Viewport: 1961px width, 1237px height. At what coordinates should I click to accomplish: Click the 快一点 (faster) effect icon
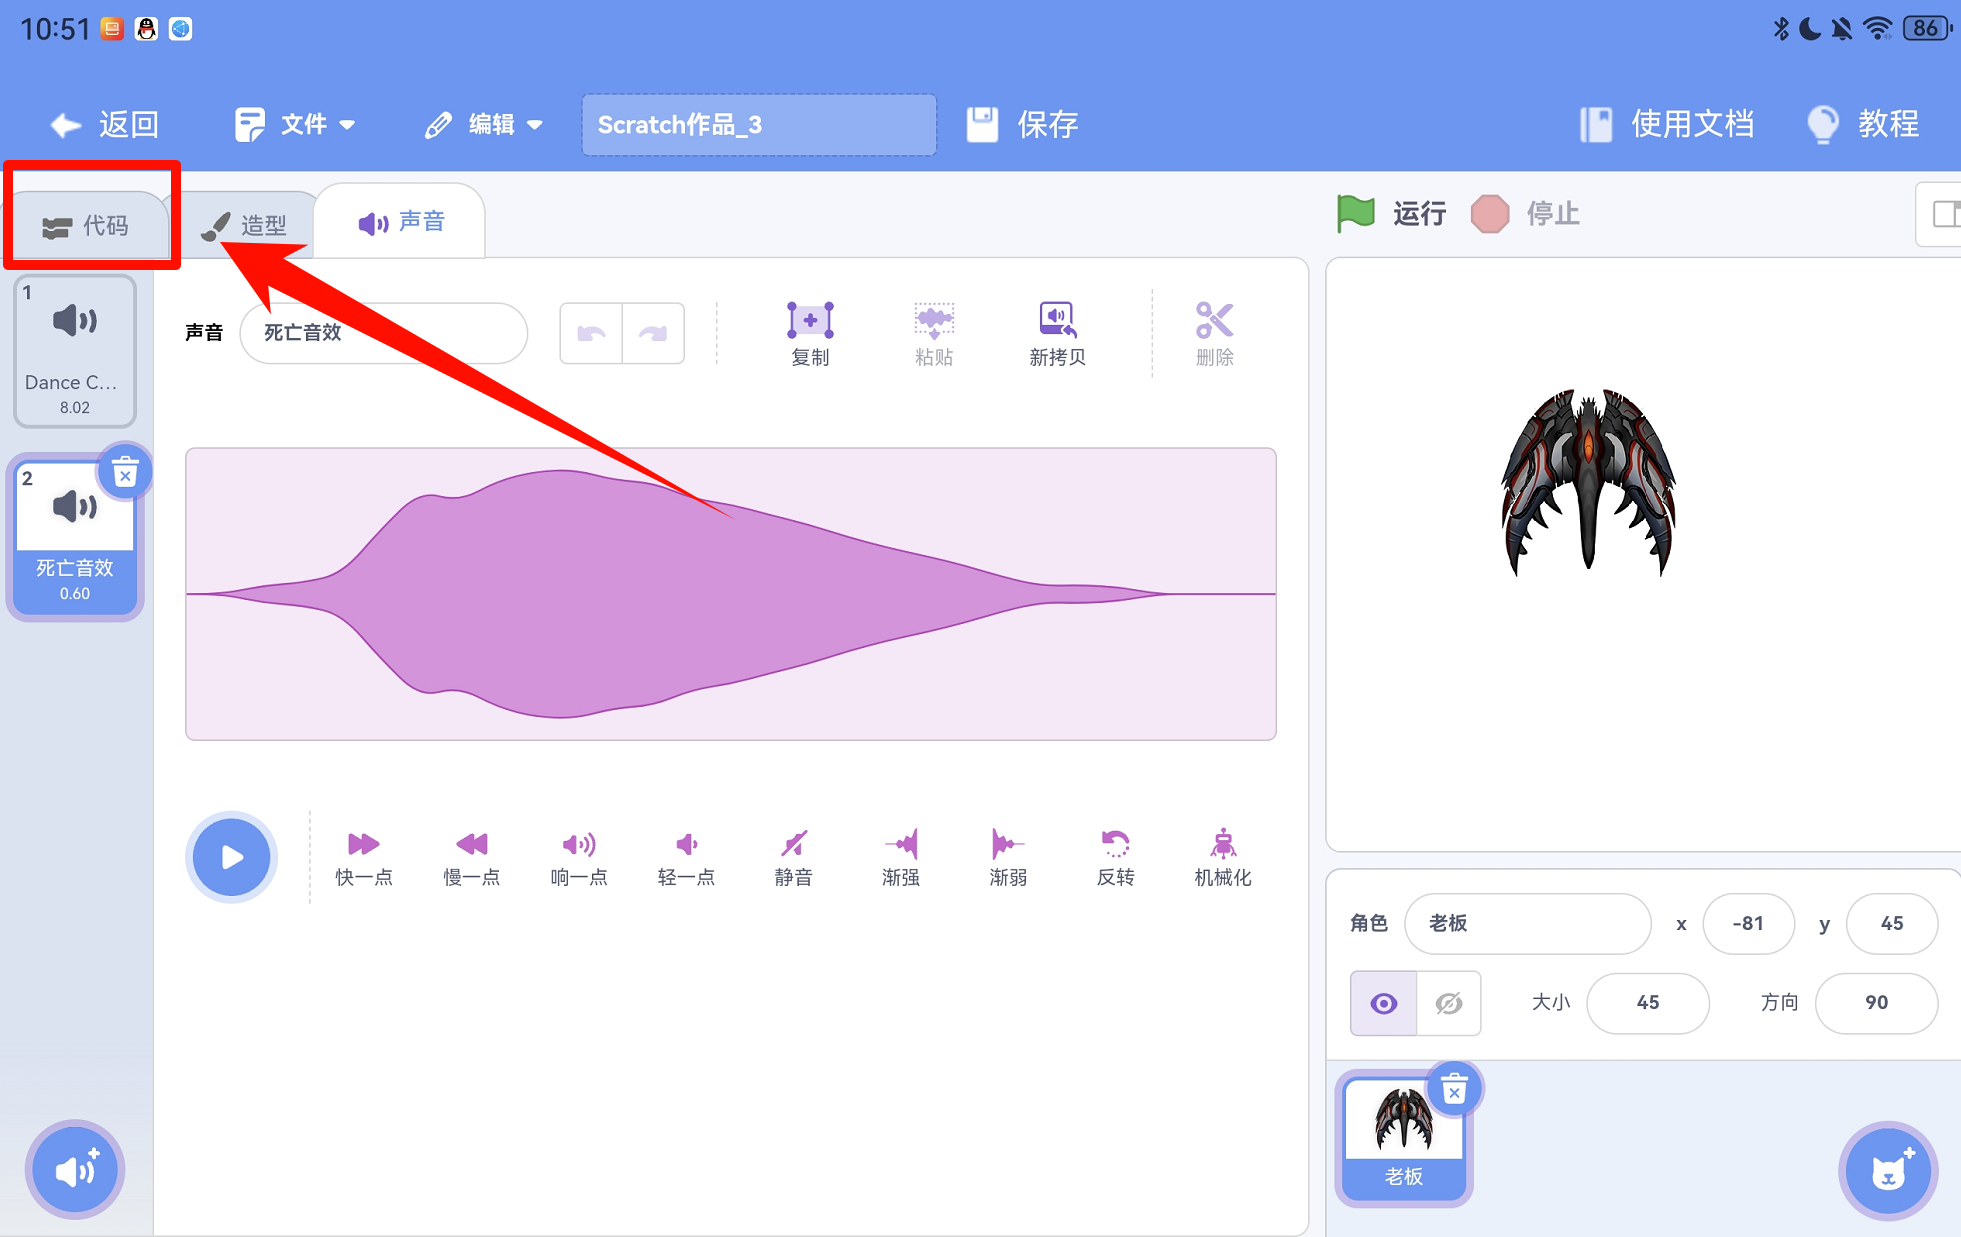[363, 845]
